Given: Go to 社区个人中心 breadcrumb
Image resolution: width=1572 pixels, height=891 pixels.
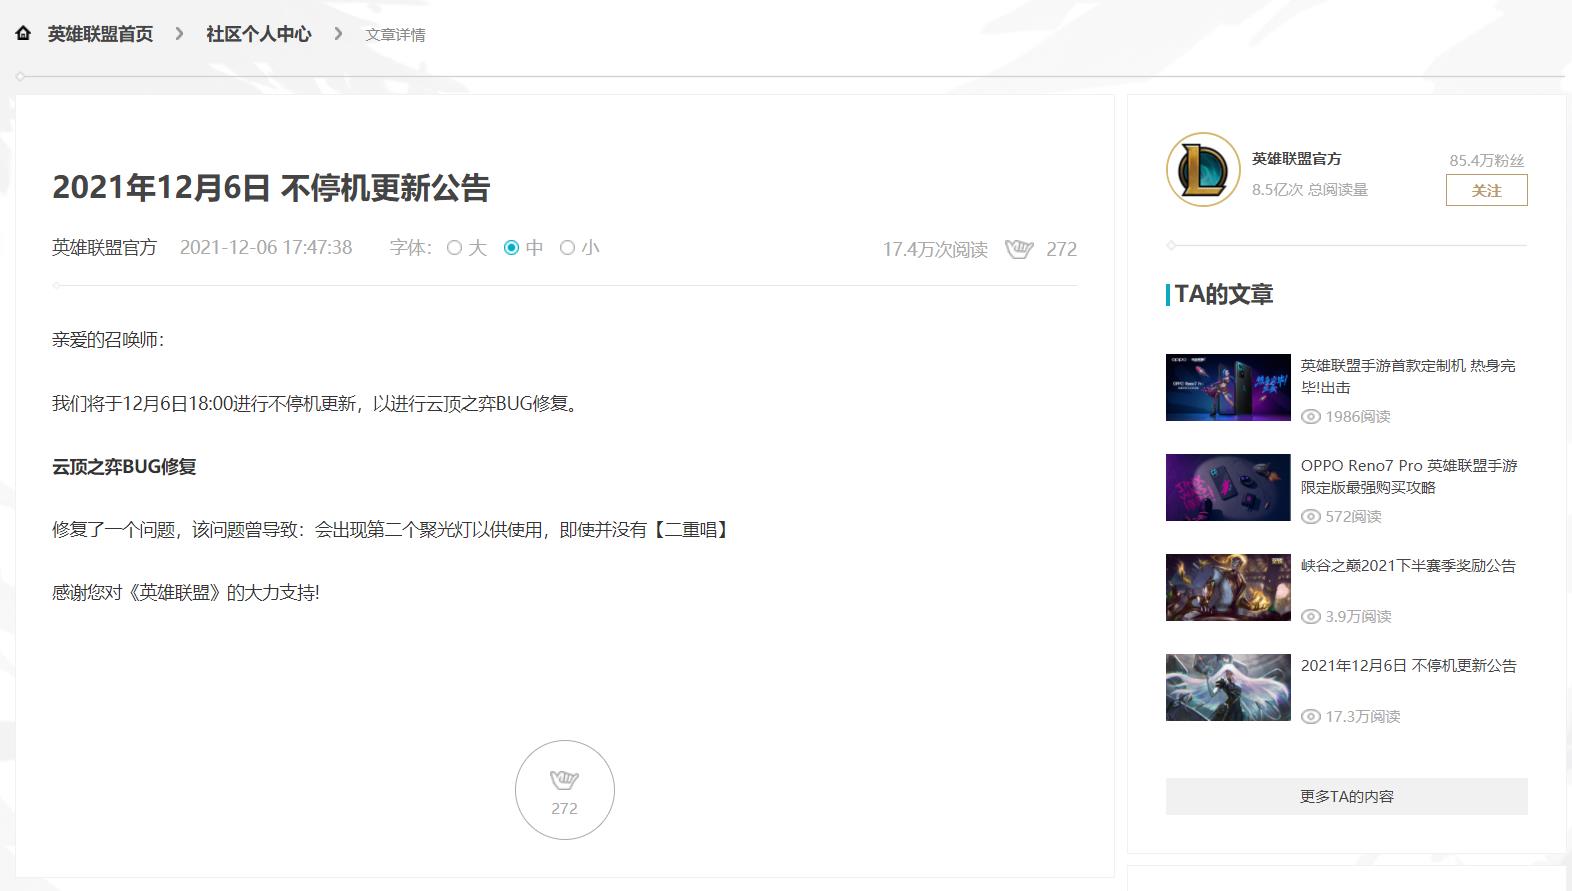Looking at the screenshot, I should 258,34.
